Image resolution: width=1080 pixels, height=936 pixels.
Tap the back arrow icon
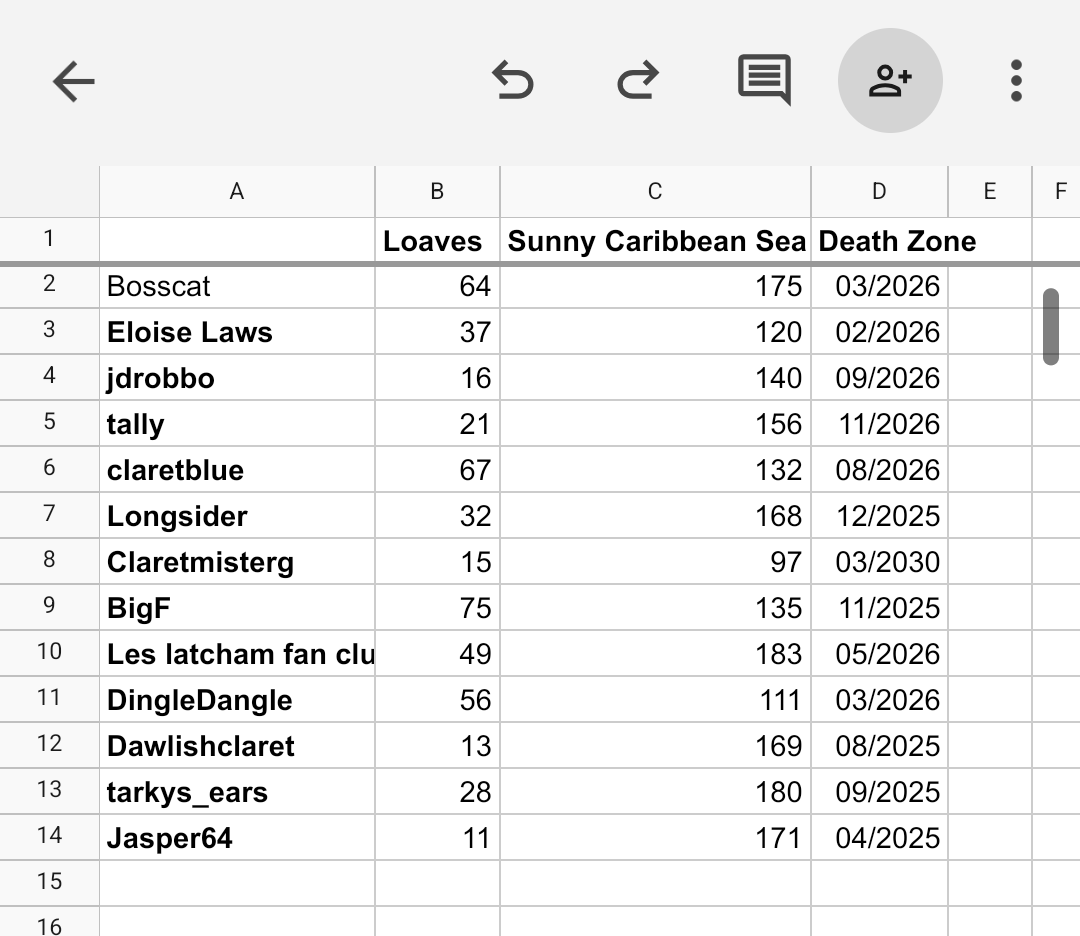[73, 81]
